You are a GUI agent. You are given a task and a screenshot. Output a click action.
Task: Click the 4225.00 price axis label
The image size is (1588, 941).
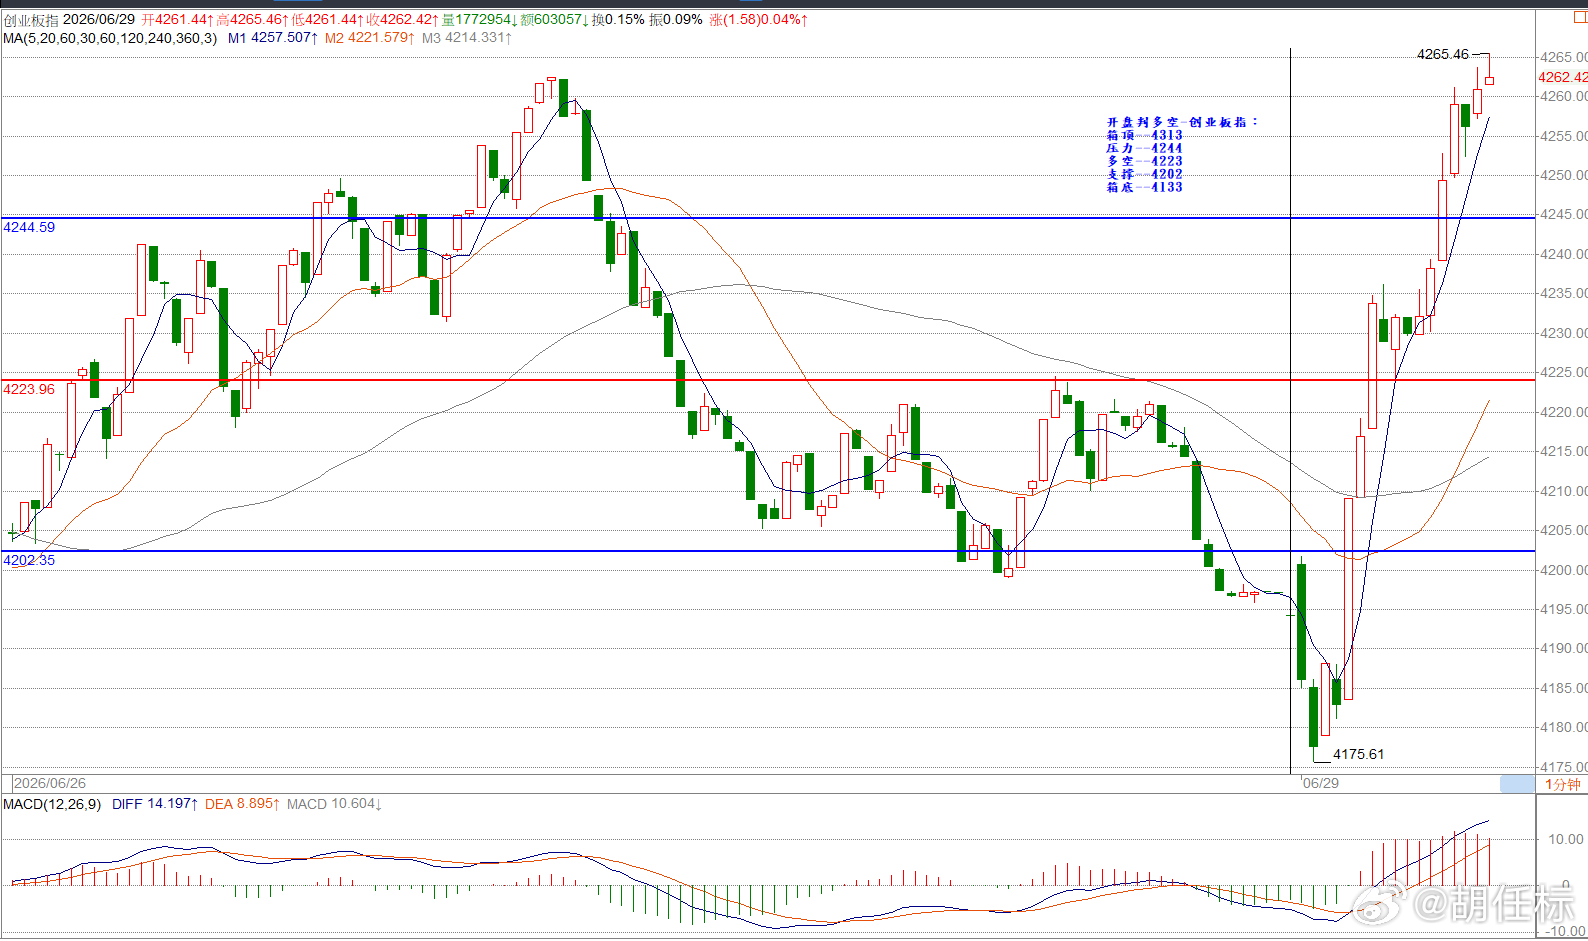tap(1563, 372)
